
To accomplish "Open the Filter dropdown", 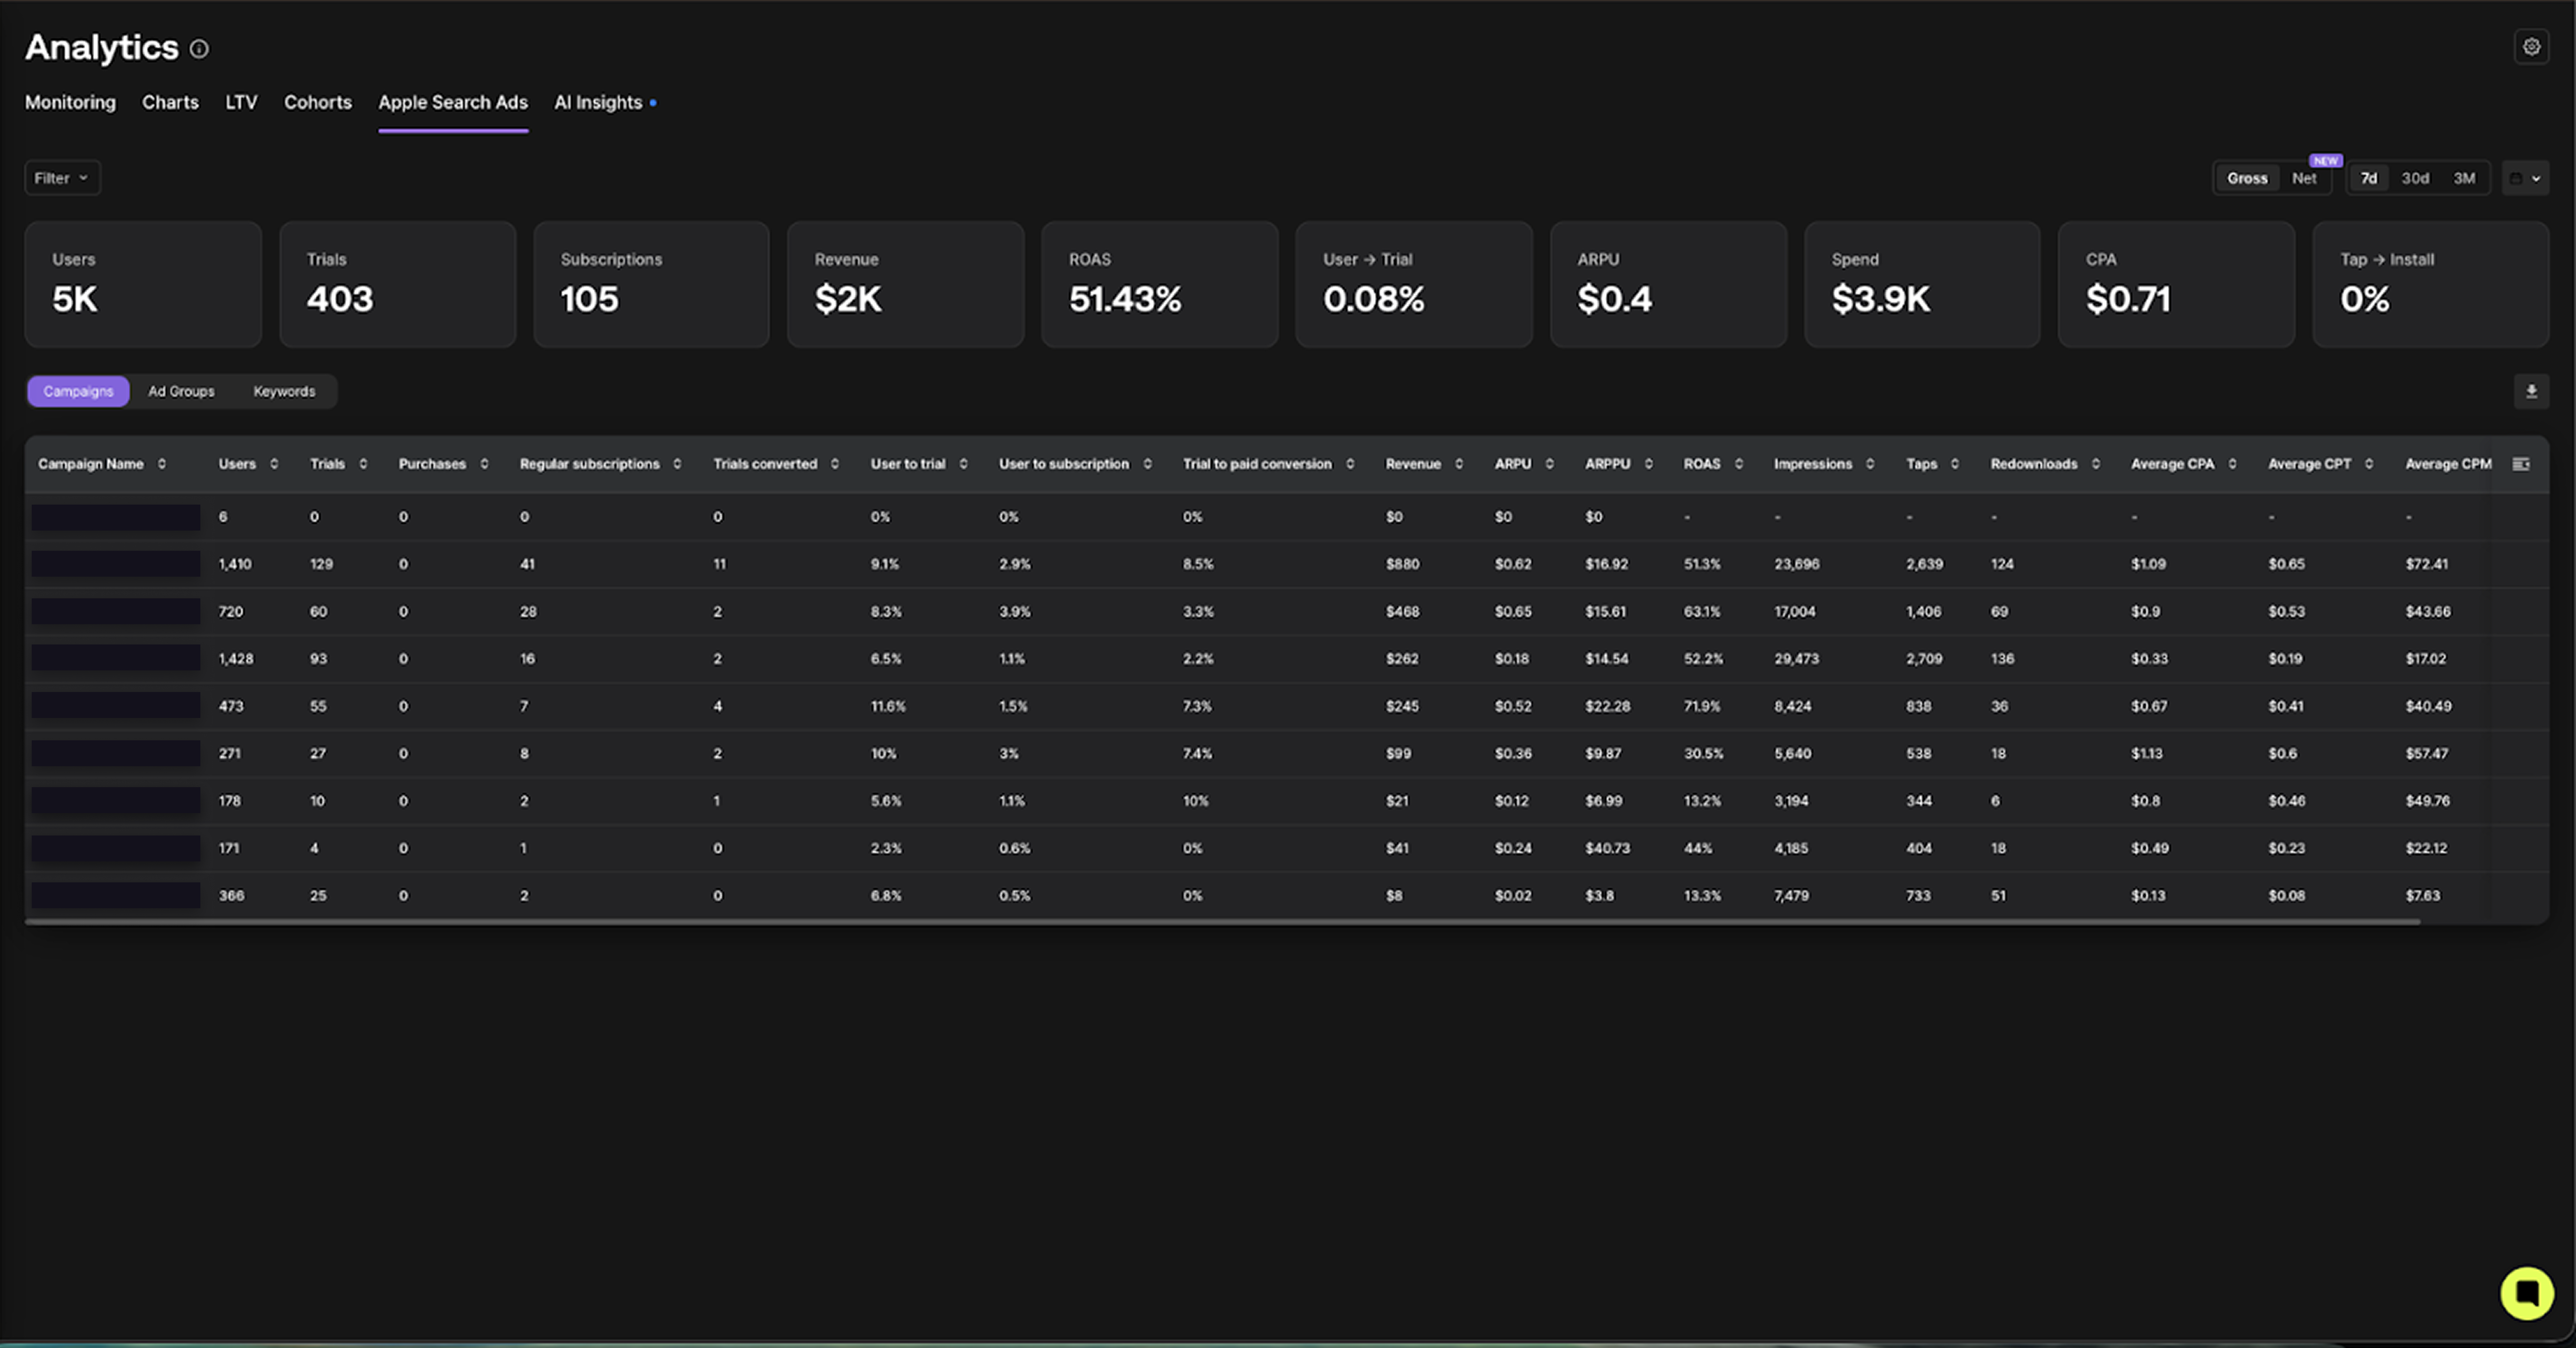I will point(61,178).
